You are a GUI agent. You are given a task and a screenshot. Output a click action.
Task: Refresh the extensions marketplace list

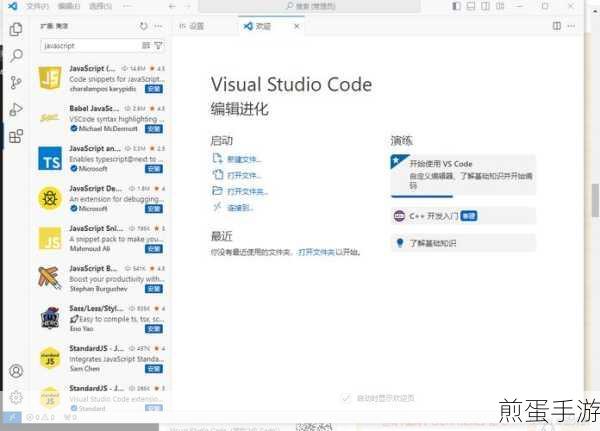[x=143, y=26]
